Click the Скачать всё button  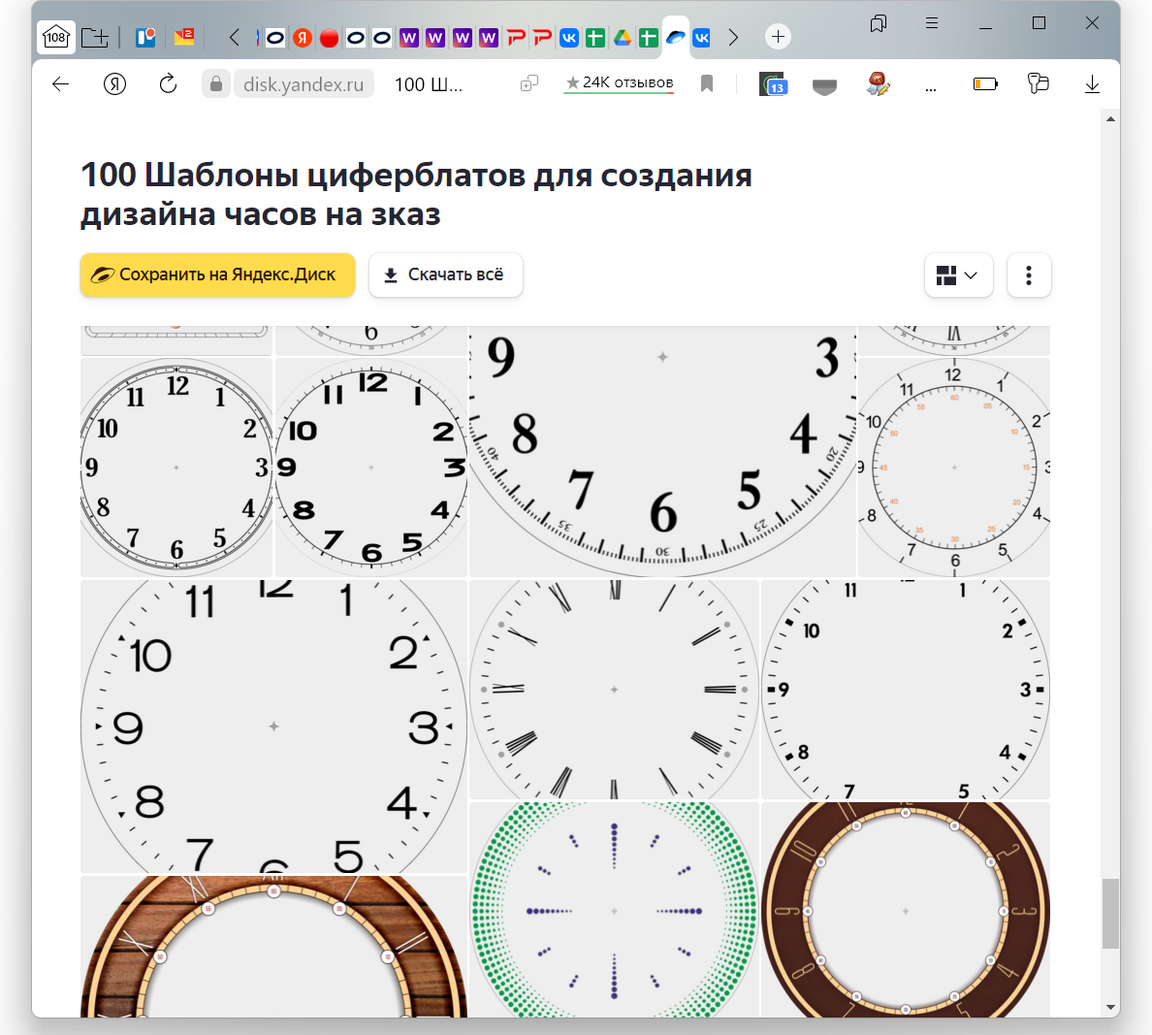tap(446, 275)
